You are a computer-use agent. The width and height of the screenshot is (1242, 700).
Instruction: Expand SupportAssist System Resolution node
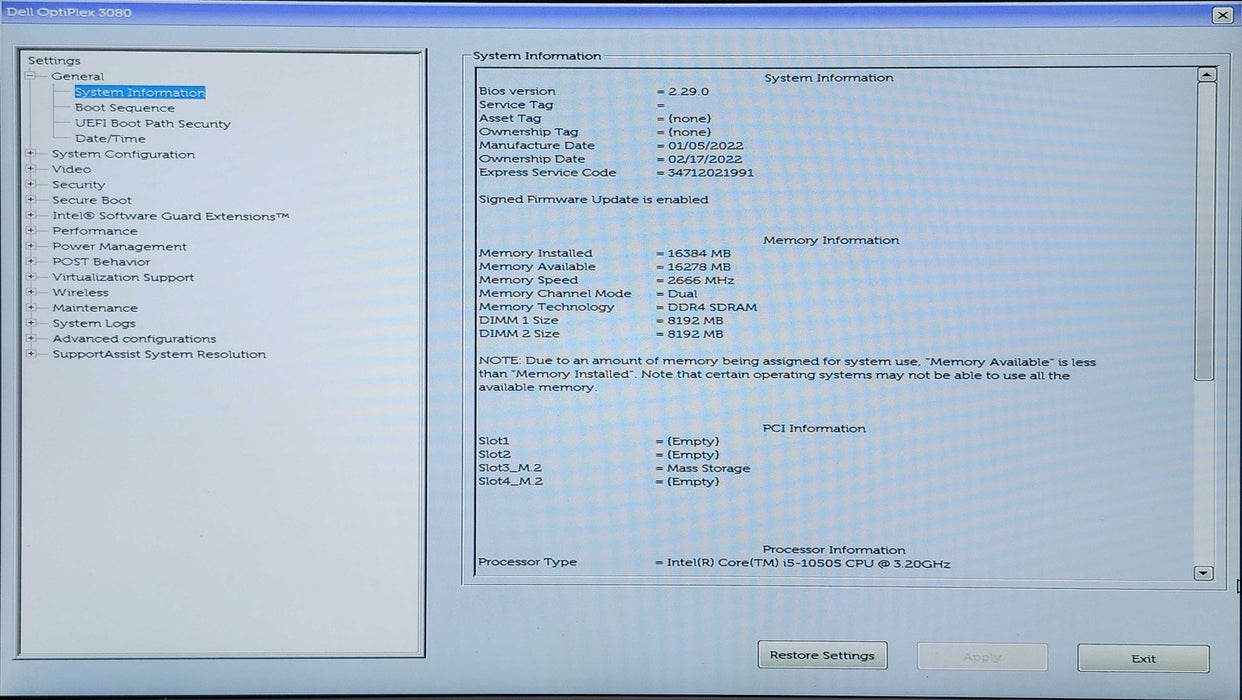click(31, 354)
